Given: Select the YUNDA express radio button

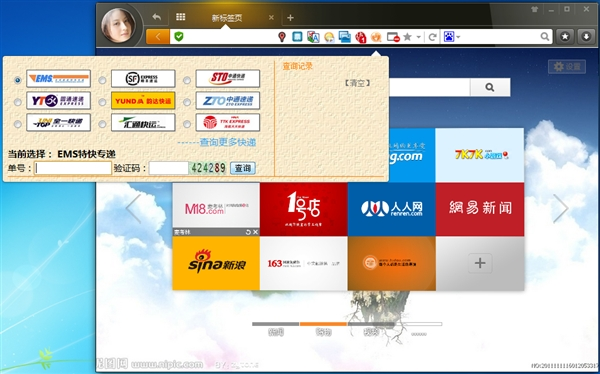Looking at the screenshot, I should tap(102, 102).
